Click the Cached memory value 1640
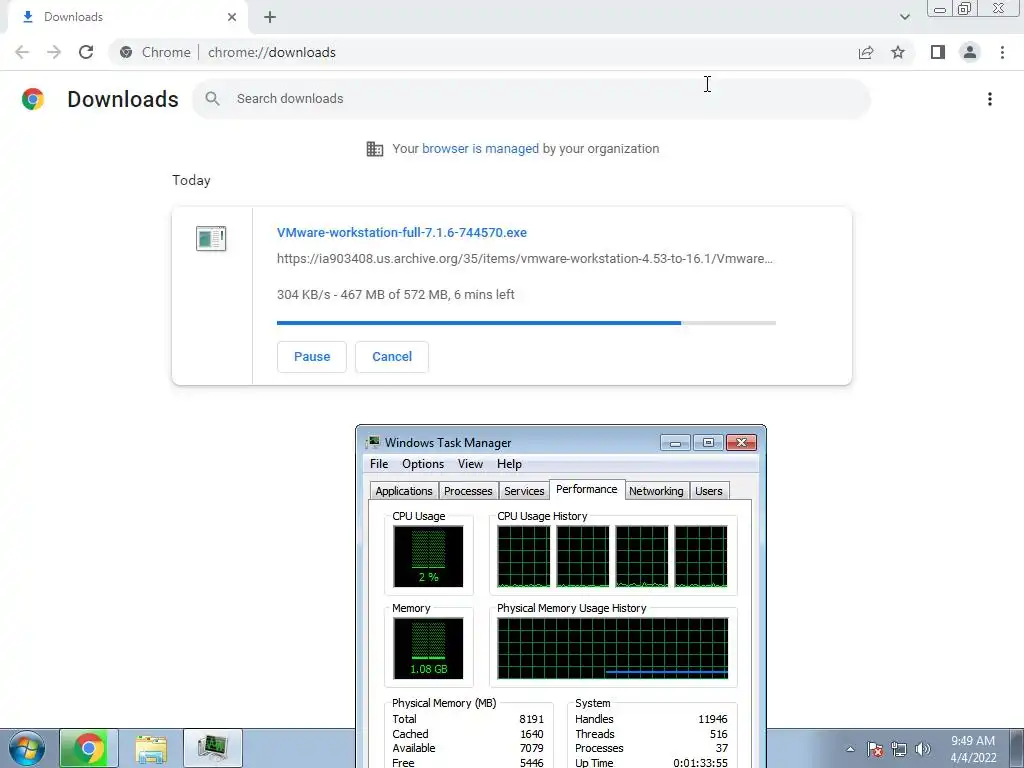The width and height of the screenshot is (1024, 768). click(x=532, y=734)
